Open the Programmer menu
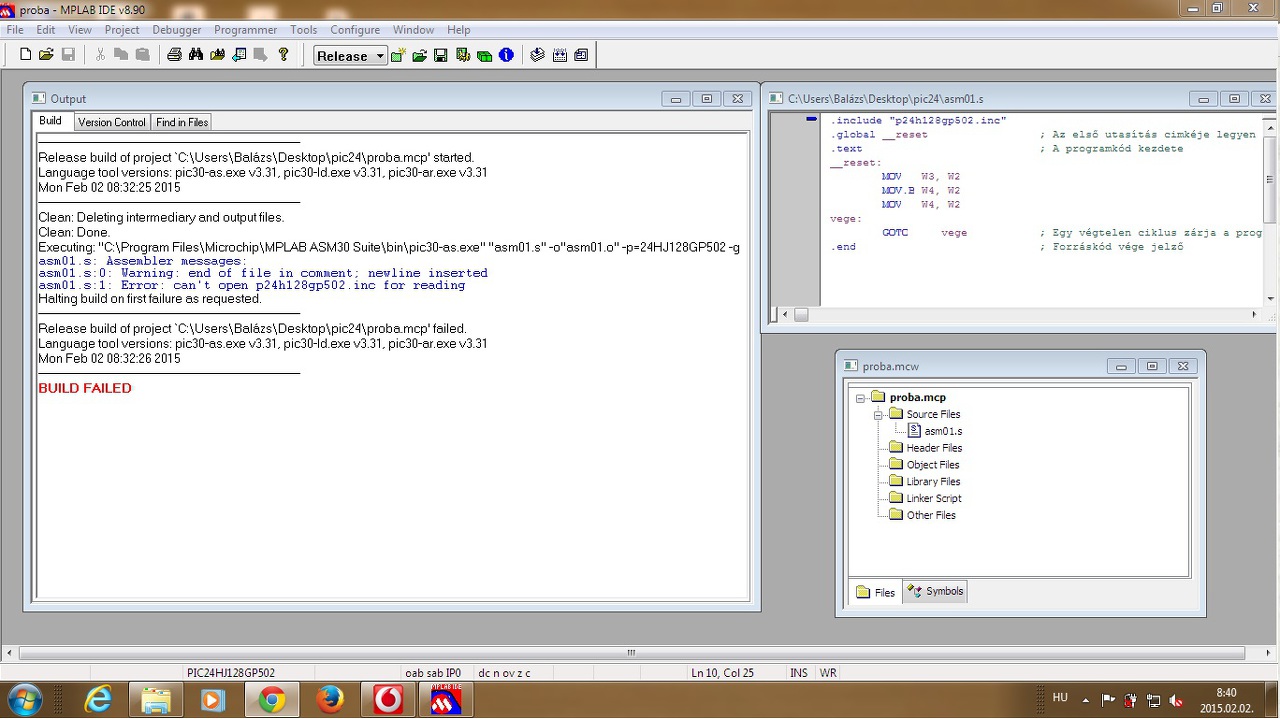 coord(246,30)
